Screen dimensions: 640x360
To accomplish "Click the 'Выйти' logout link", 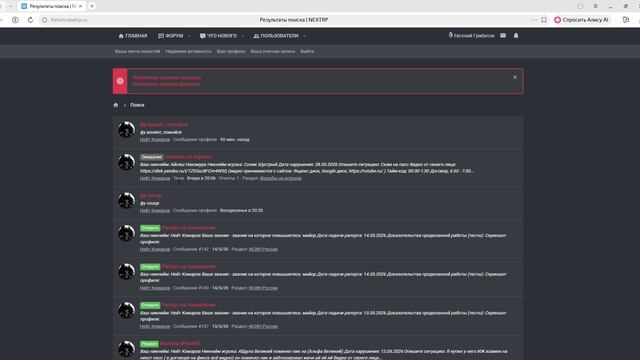I will [x=307, y=51].
